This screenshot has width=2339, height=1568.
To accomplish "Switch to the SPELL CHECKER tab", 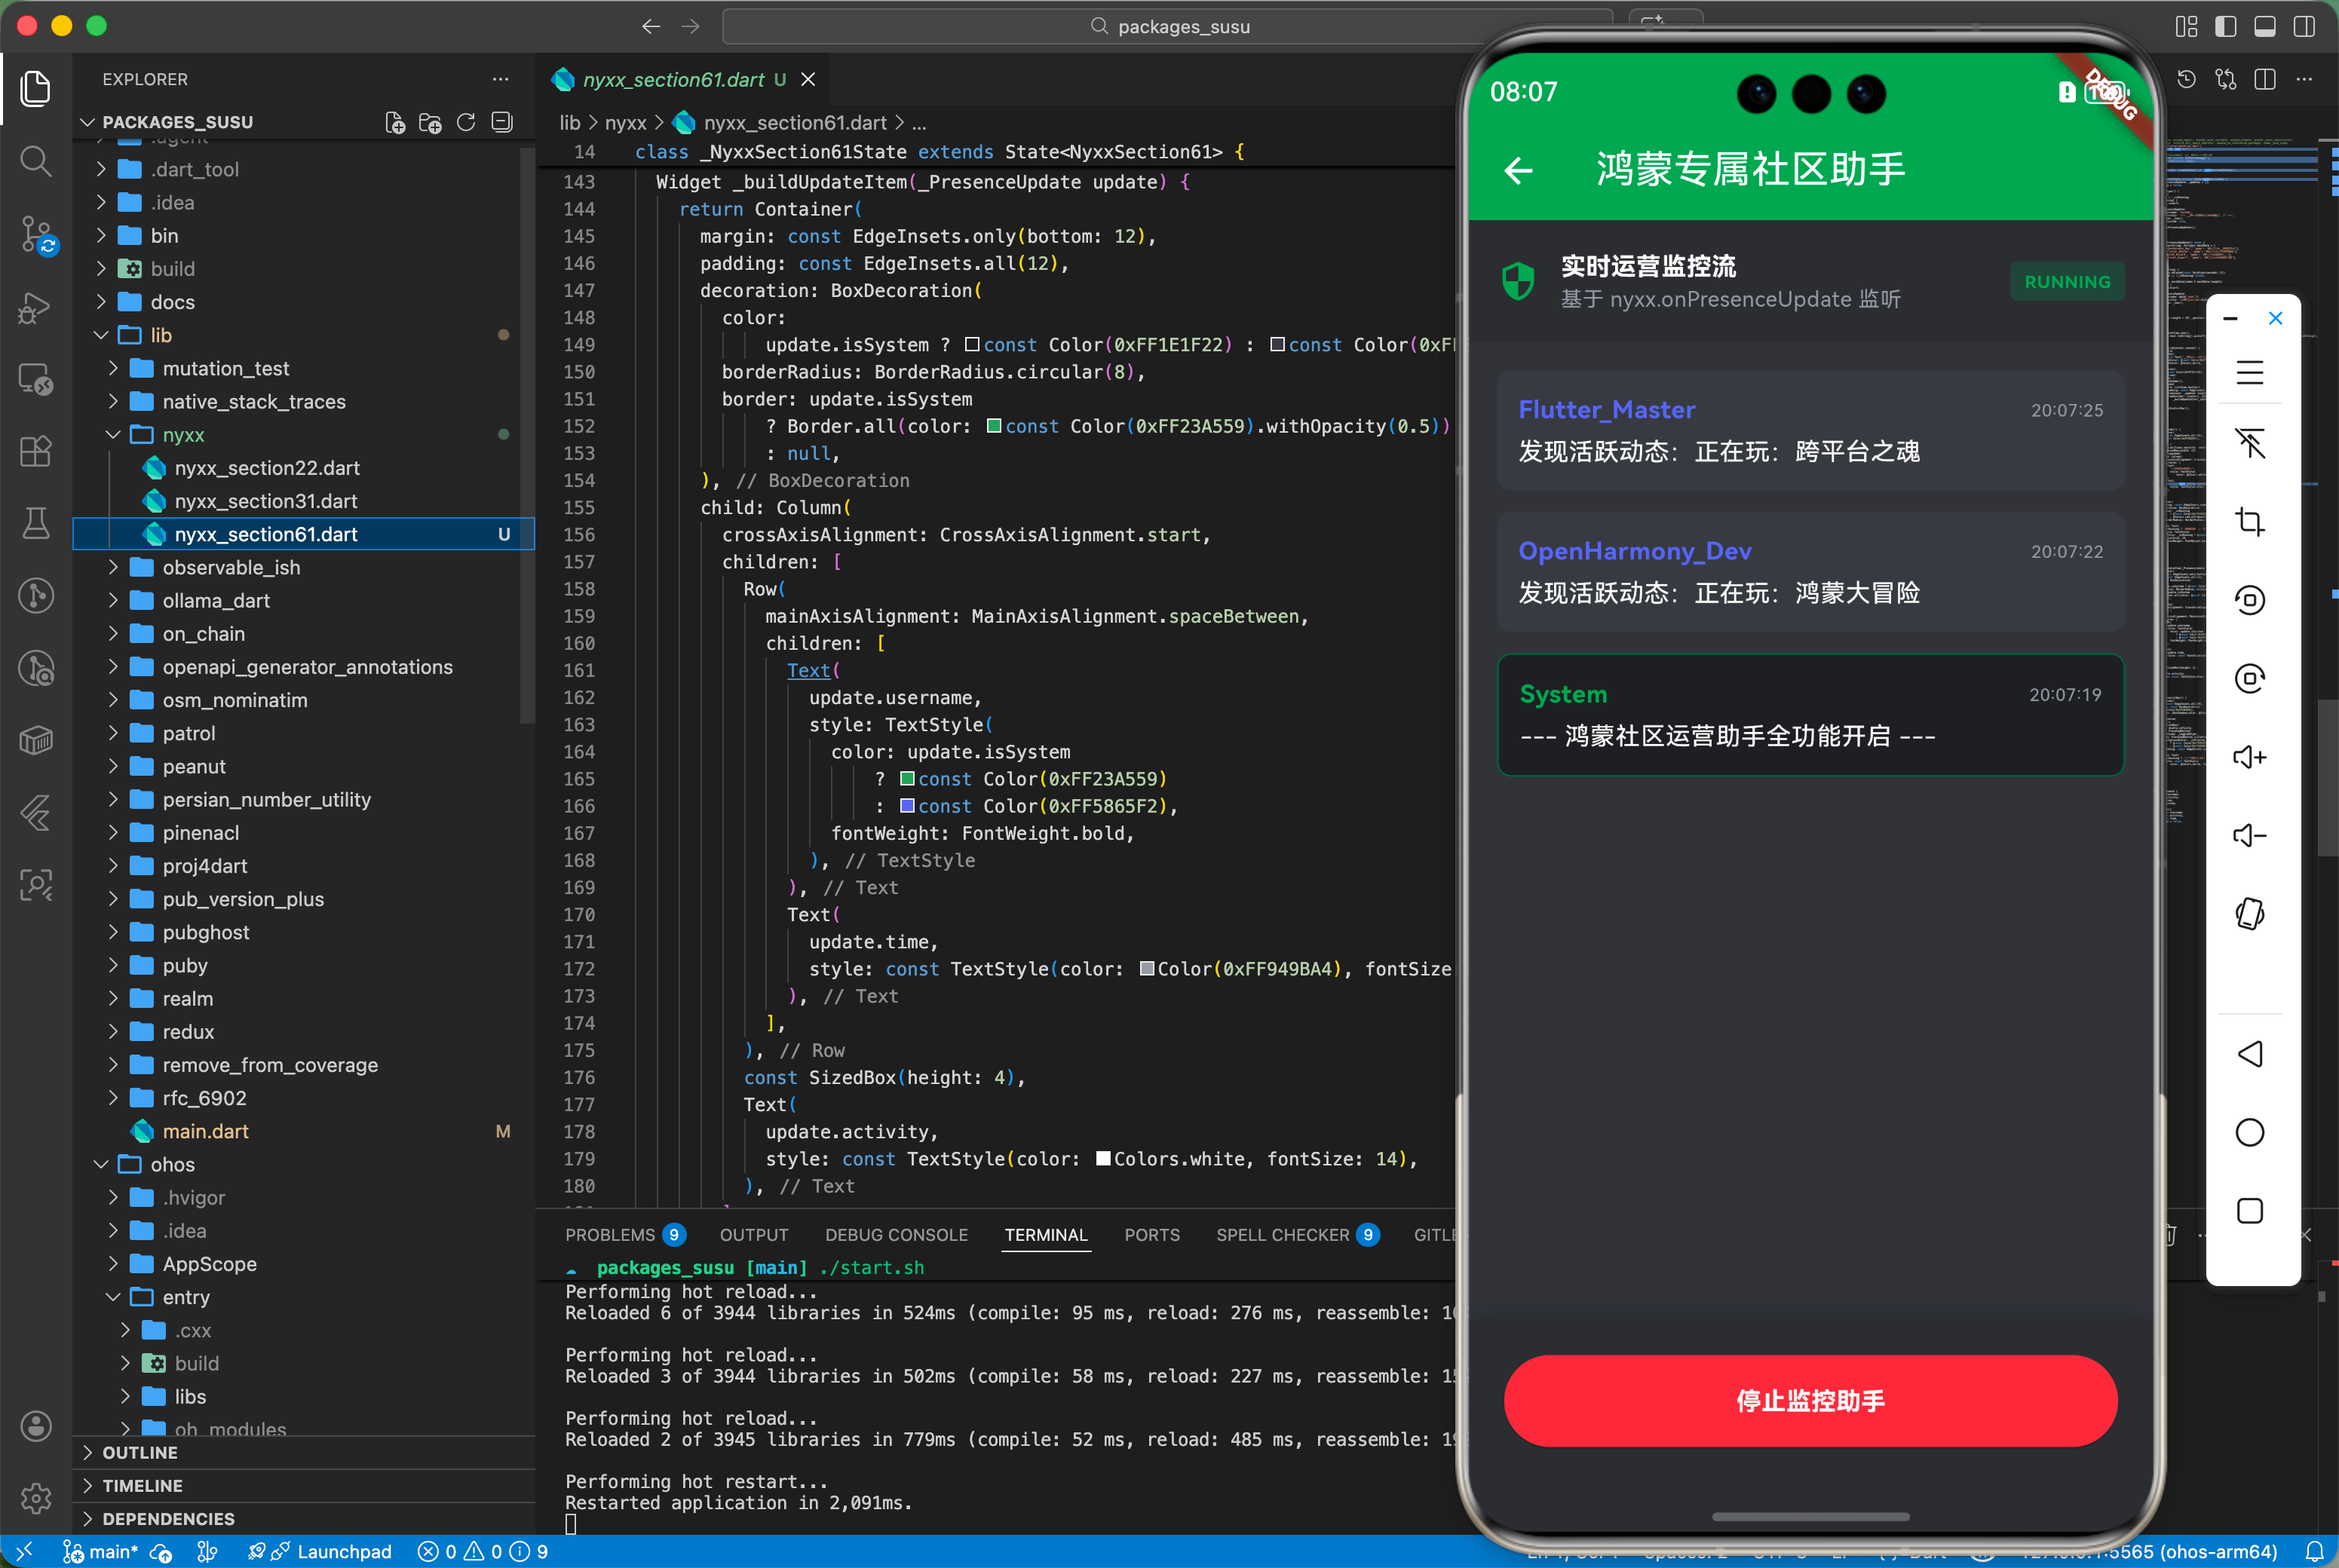I will pyautogui.click(x=1297, y=1235).
